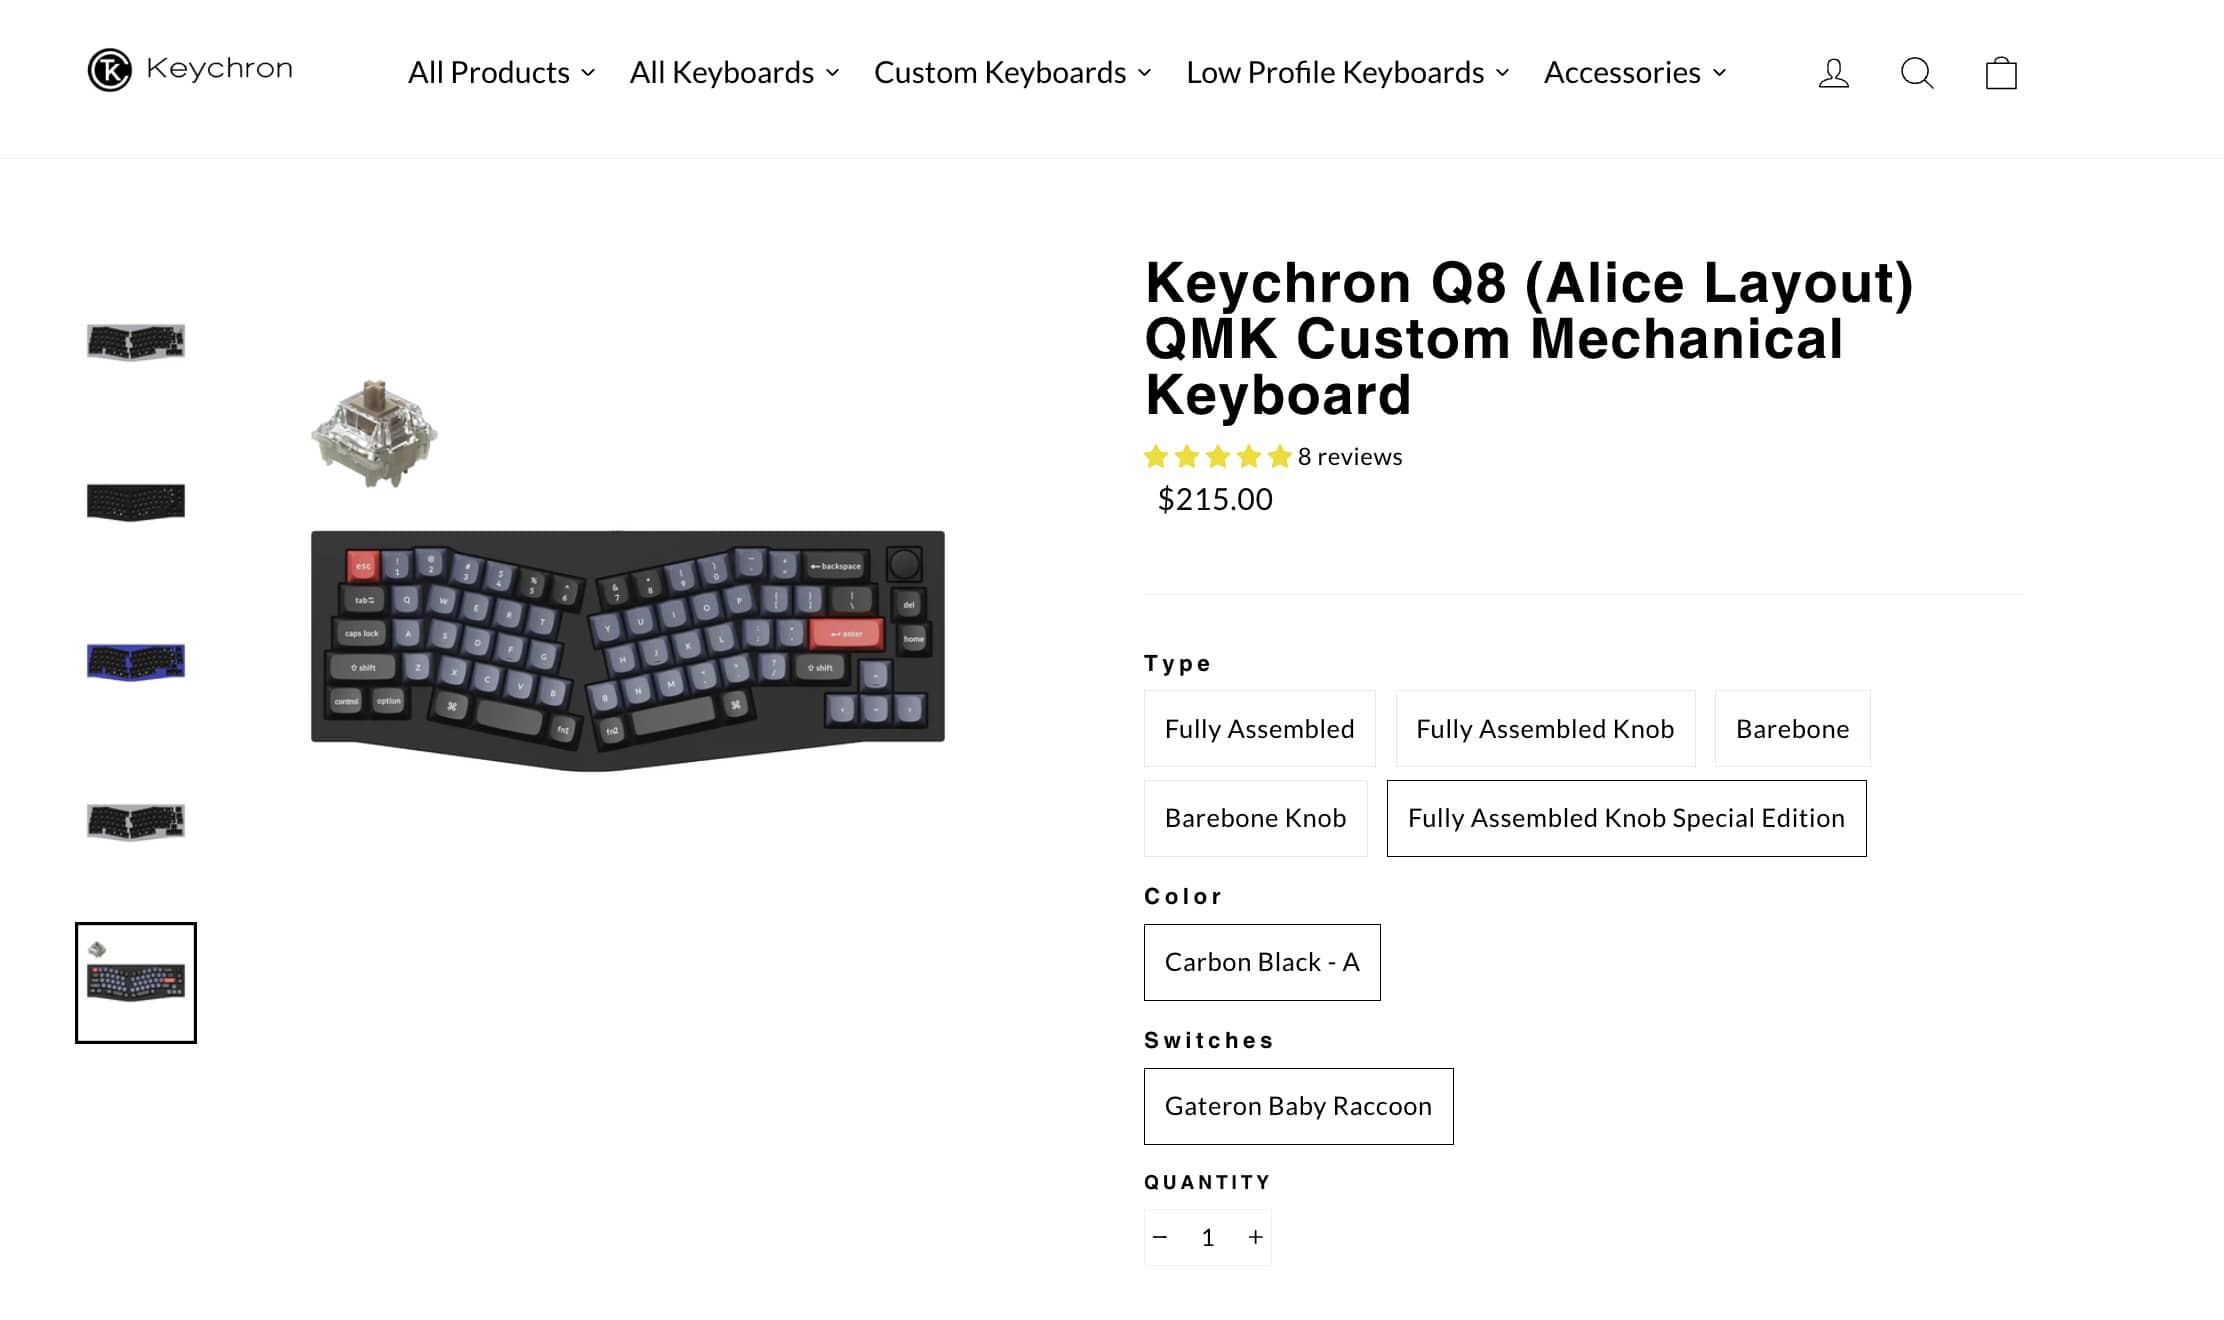The image size is (2224, 1320).
Task: View the blue keyboard thumbnail
Action: 136,661
